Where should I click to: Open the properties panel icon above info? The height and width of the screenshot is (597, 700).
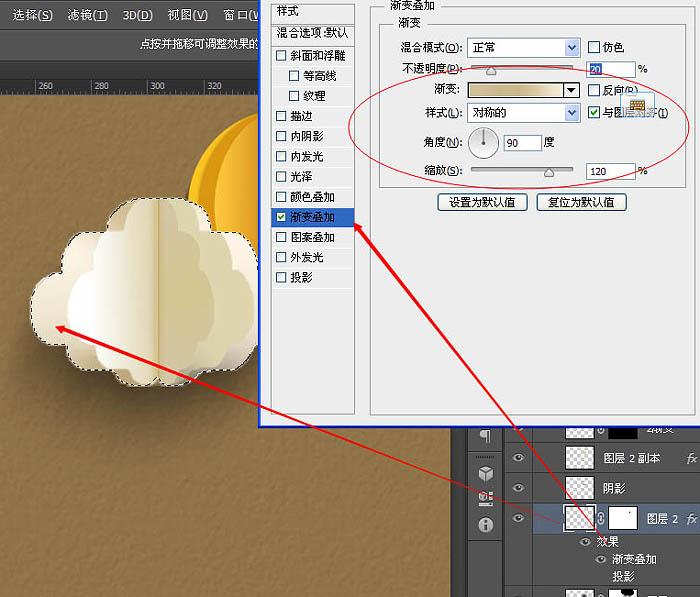485,498
